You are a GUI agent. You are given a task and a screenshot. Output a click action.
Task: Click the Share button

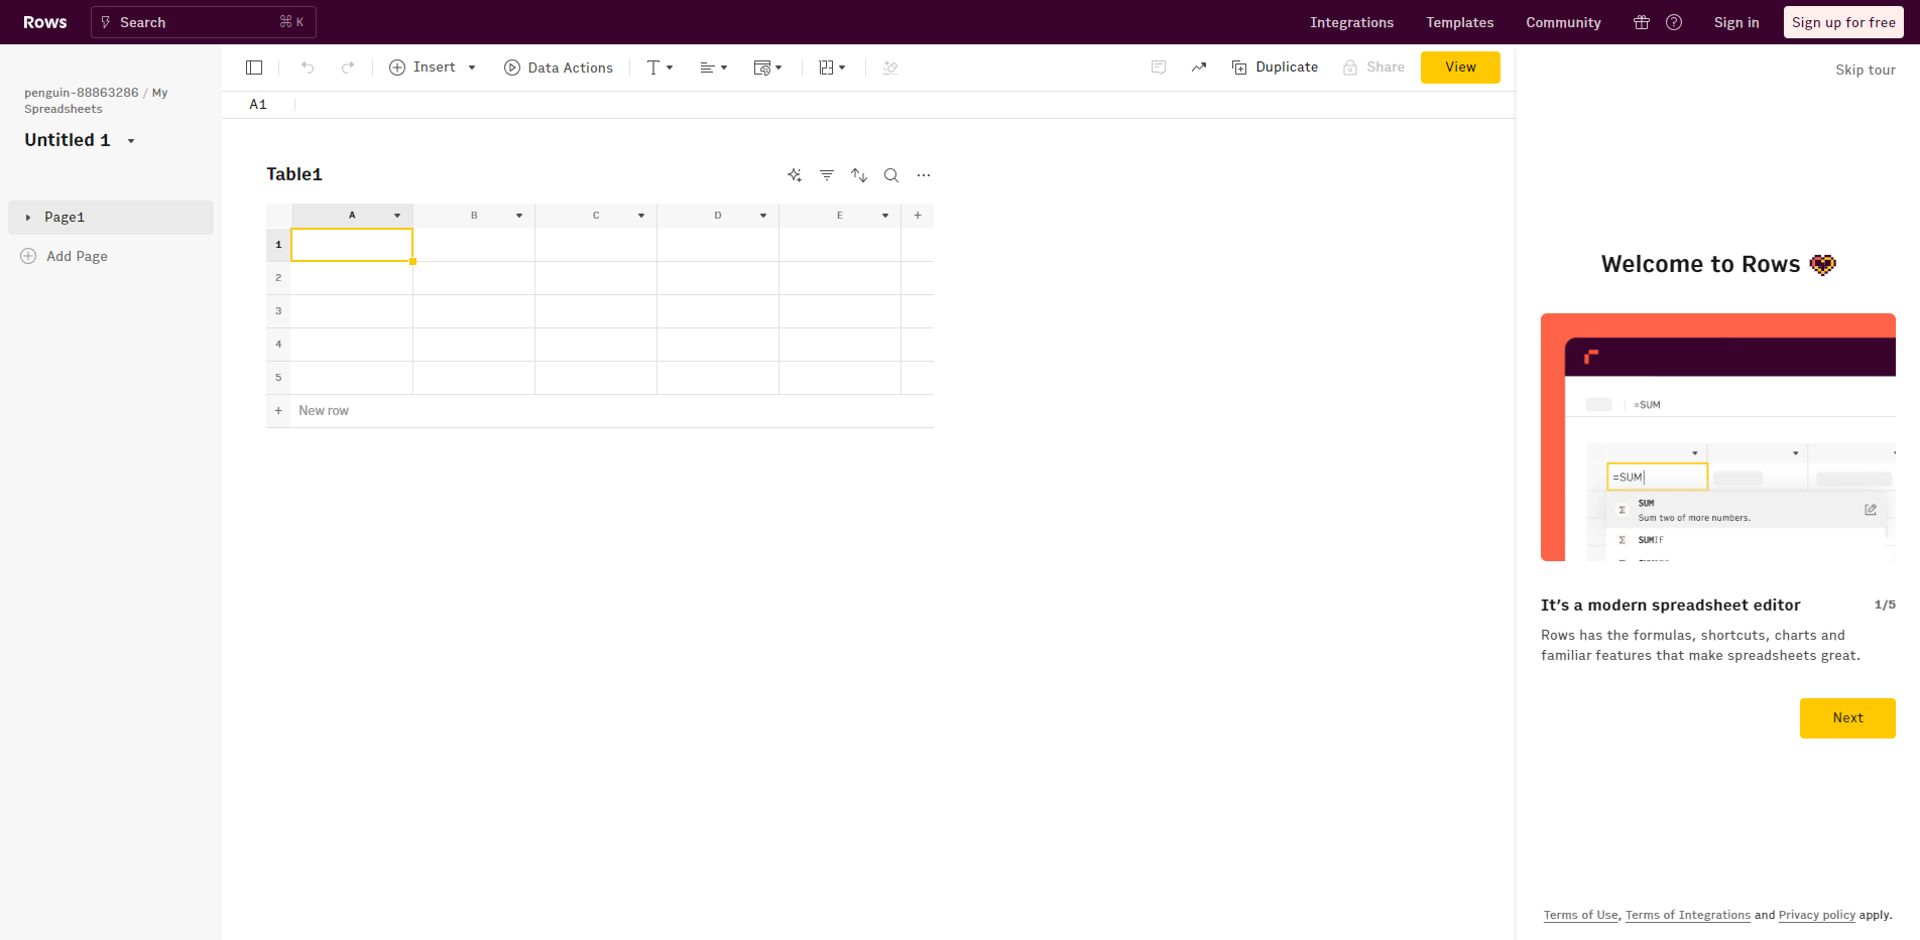[x=1373, y=67]
